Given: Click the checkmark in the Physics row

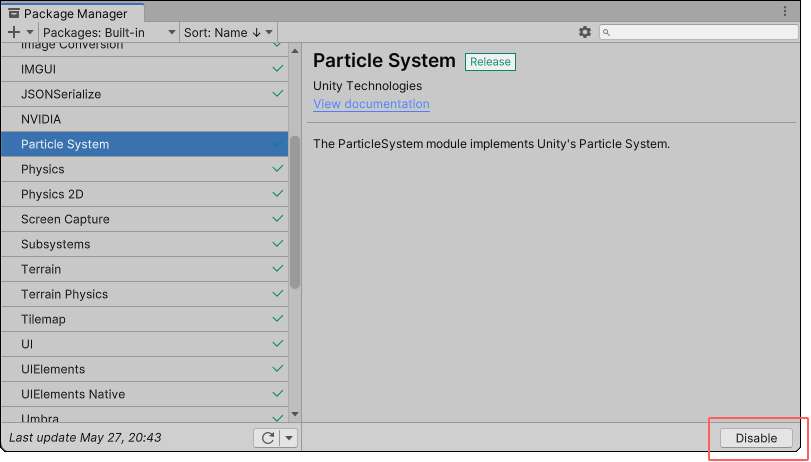Looking at the screenshot, I should point(278,168).
